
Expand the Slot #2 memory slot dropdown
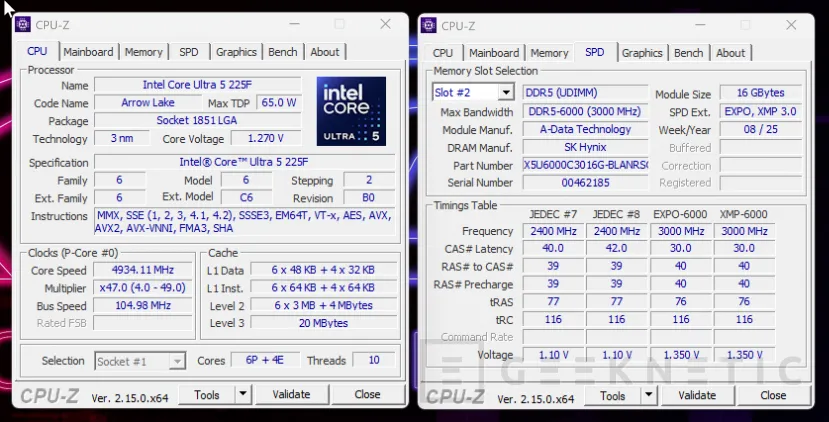coord(506,93)
